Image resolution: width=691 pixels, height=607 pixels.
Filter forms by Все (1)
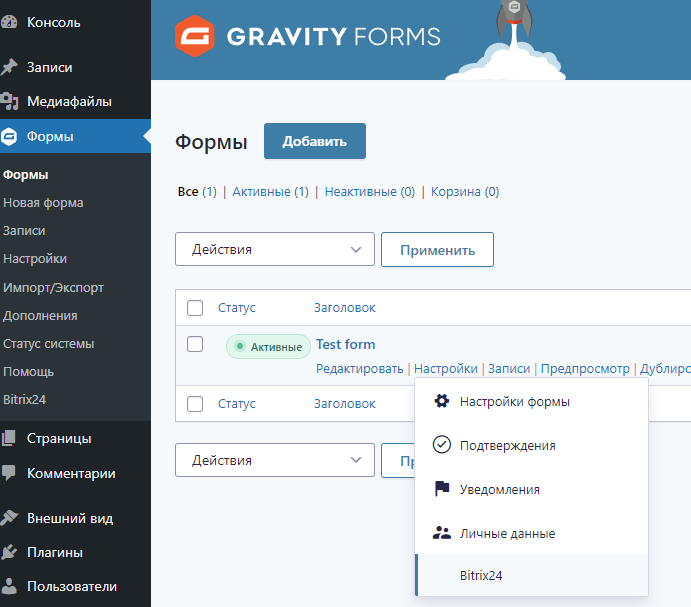[197, 192]
